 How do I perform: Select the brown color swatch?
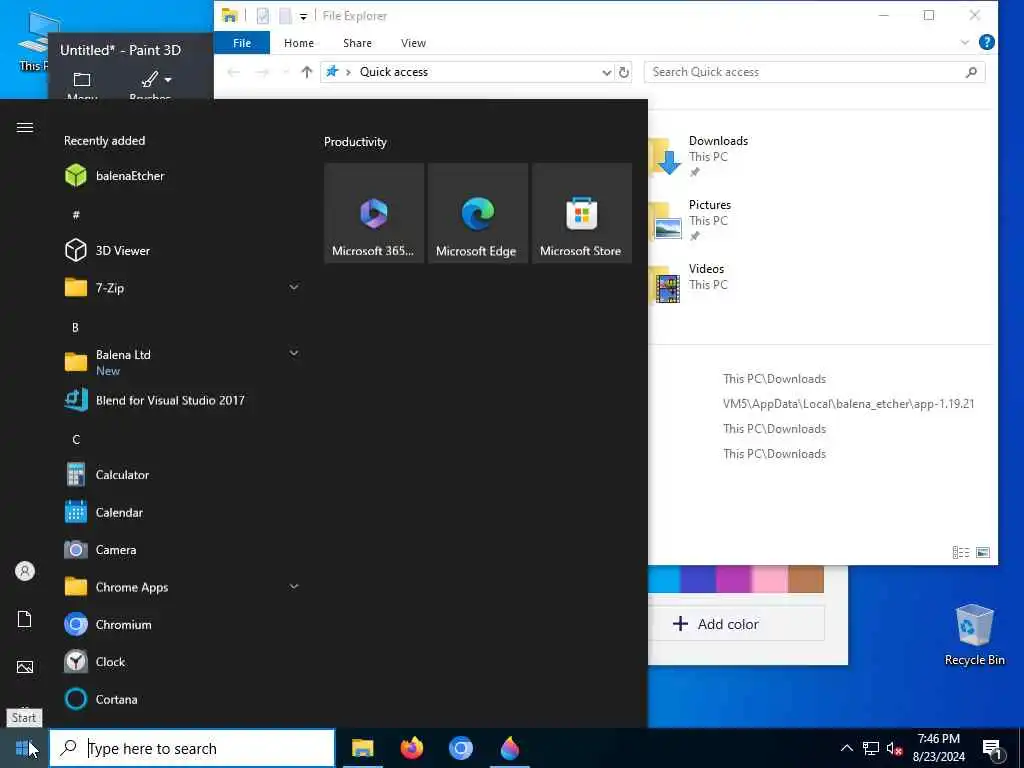click(806, 579)
